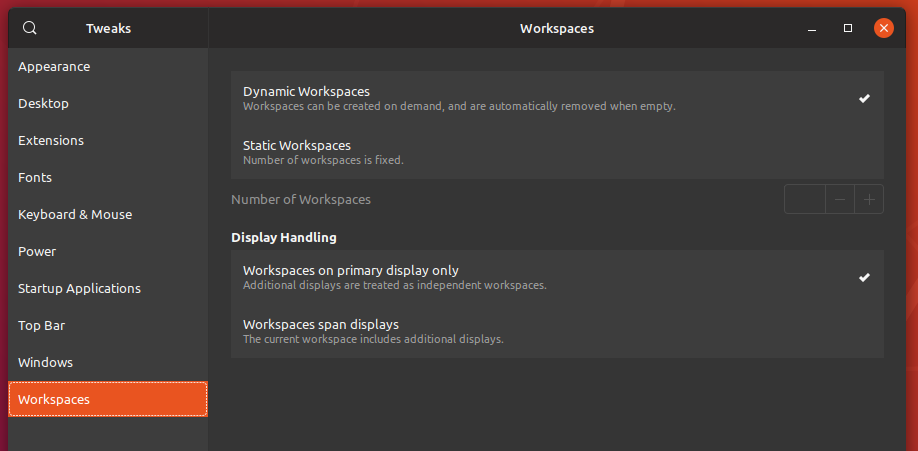Screen dimensions: 918x451
Task: Open Keyboard & Mouse settings
Action: pyautogui.click(x=108, y=214)
